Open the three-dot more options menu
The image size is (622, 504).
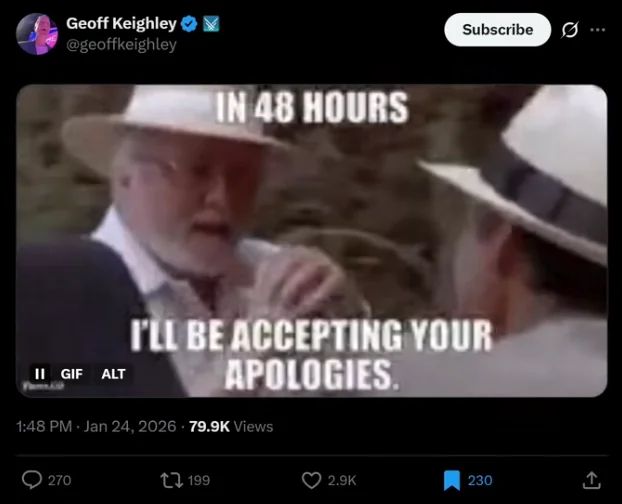pyautogui.click(x=598, y=30)
